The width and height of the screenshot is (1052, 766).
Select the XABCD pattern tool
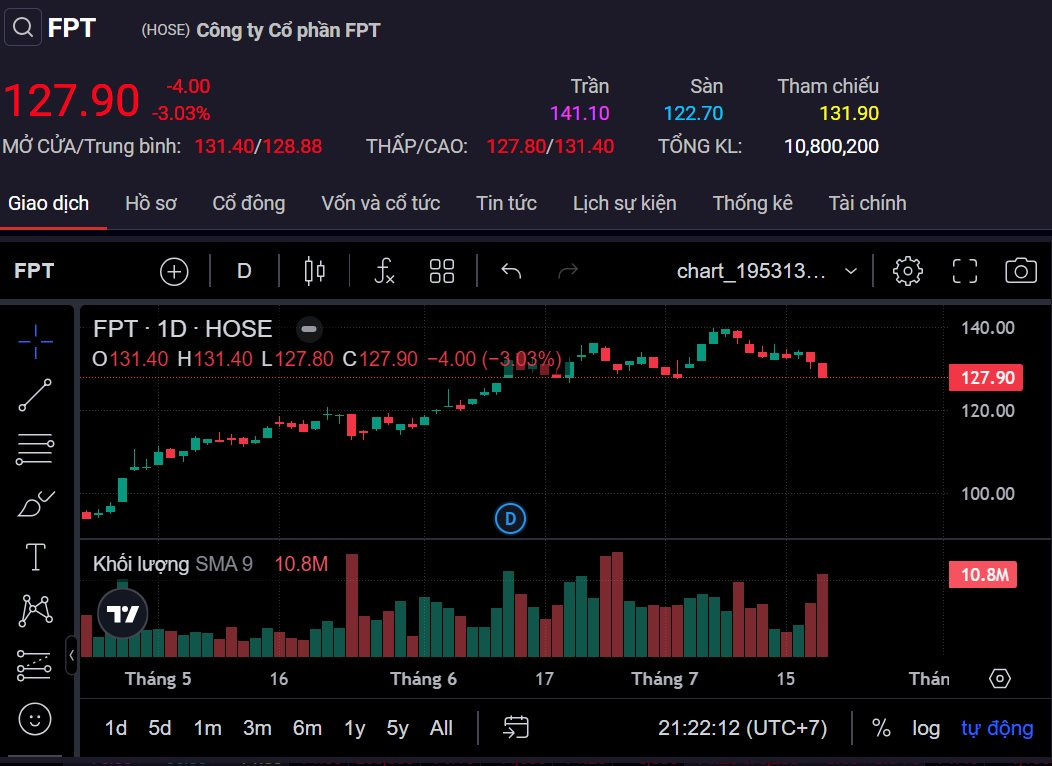click(34, 608)
